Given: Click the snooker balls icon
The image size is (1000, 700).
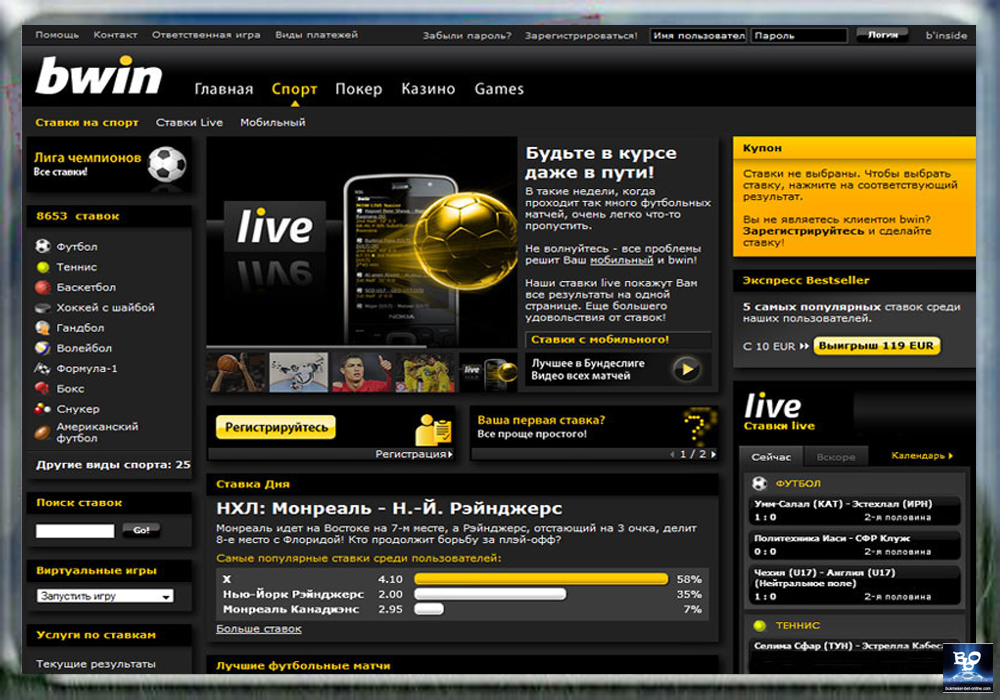Looking at the screenshot, I should 43,409.
